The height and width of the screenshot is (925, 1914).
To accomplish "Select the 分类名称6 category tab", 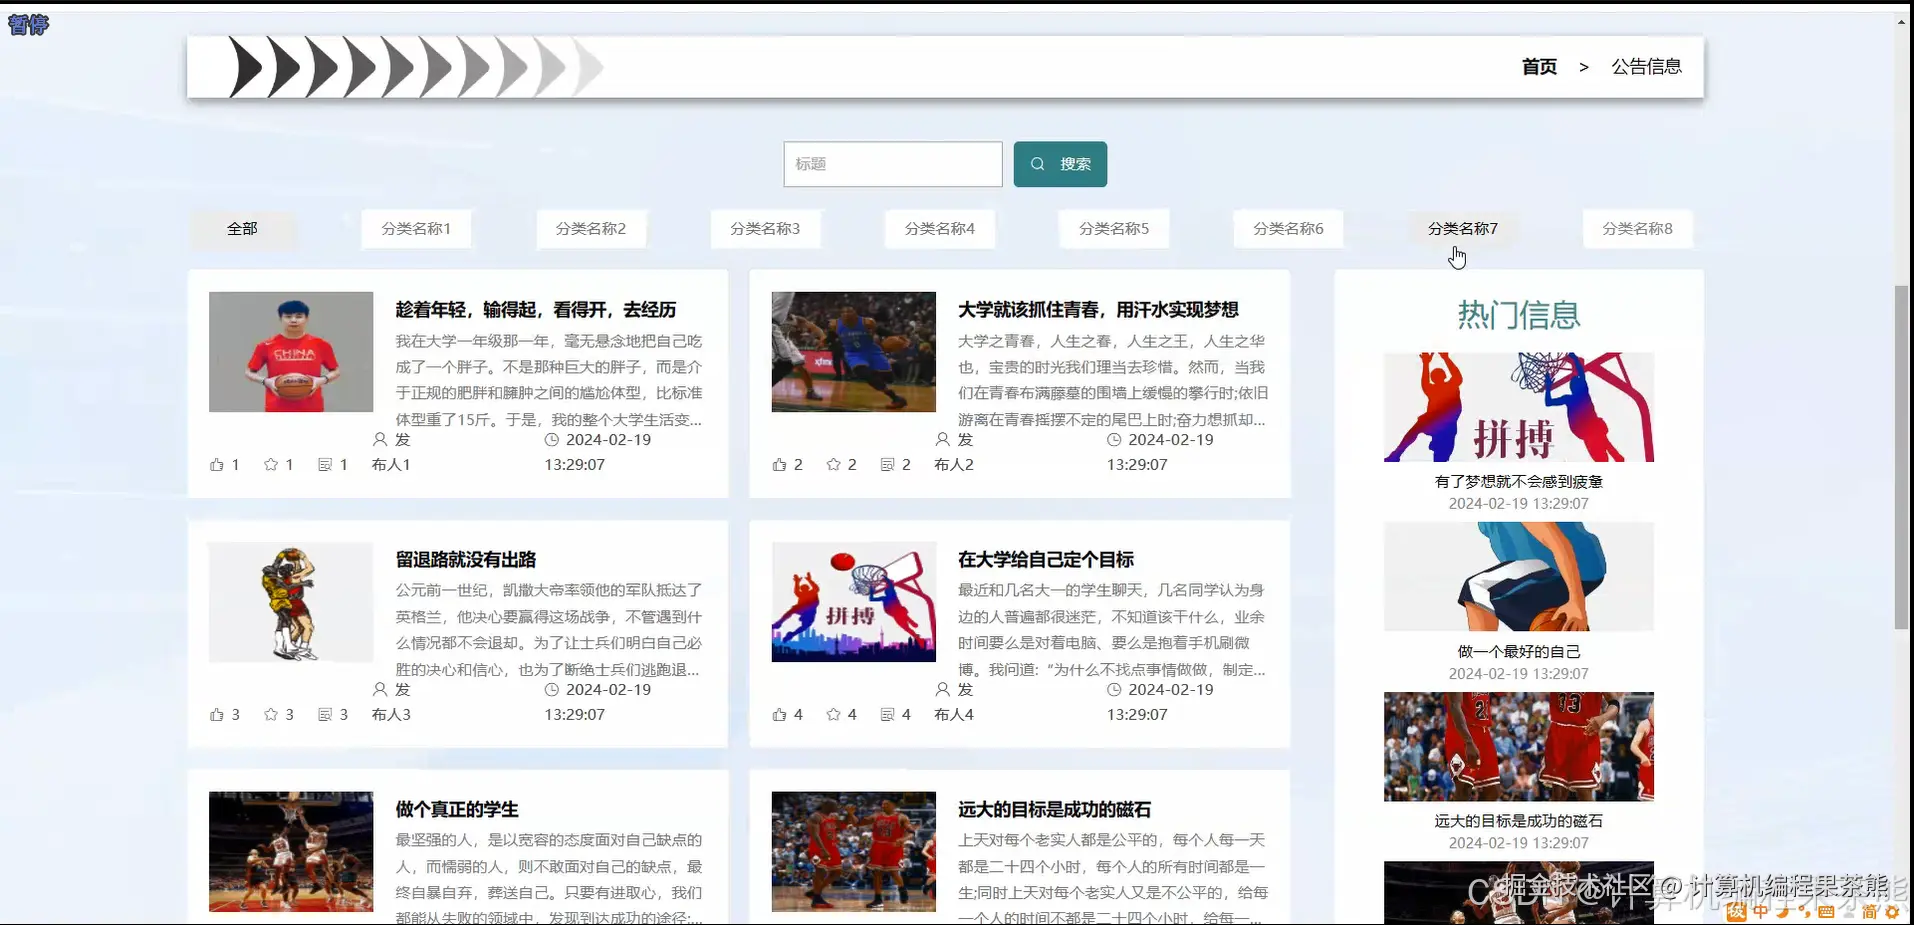I will click(1288, 229).
